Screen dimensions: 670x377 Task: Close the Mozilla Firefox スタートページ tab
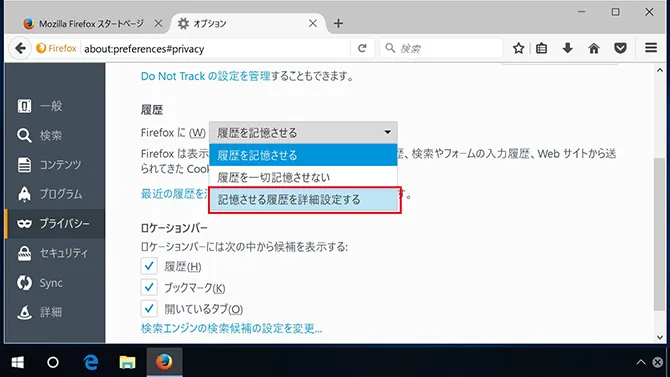158,24
